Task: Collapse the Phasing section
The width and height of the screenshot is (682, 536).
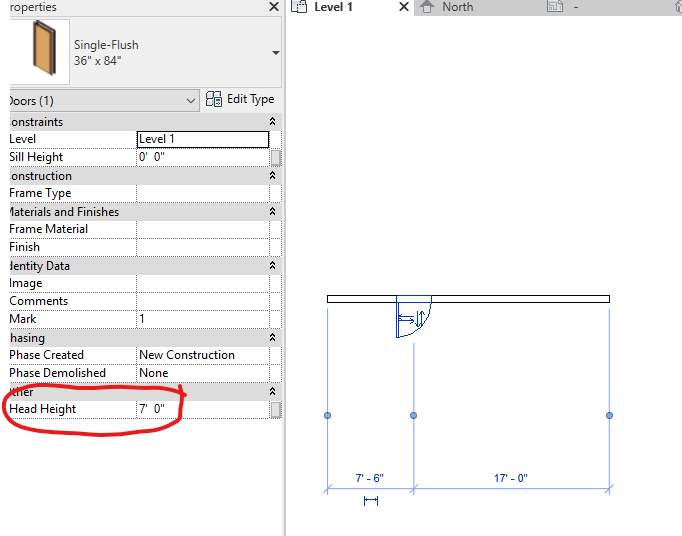Action: 272,337
